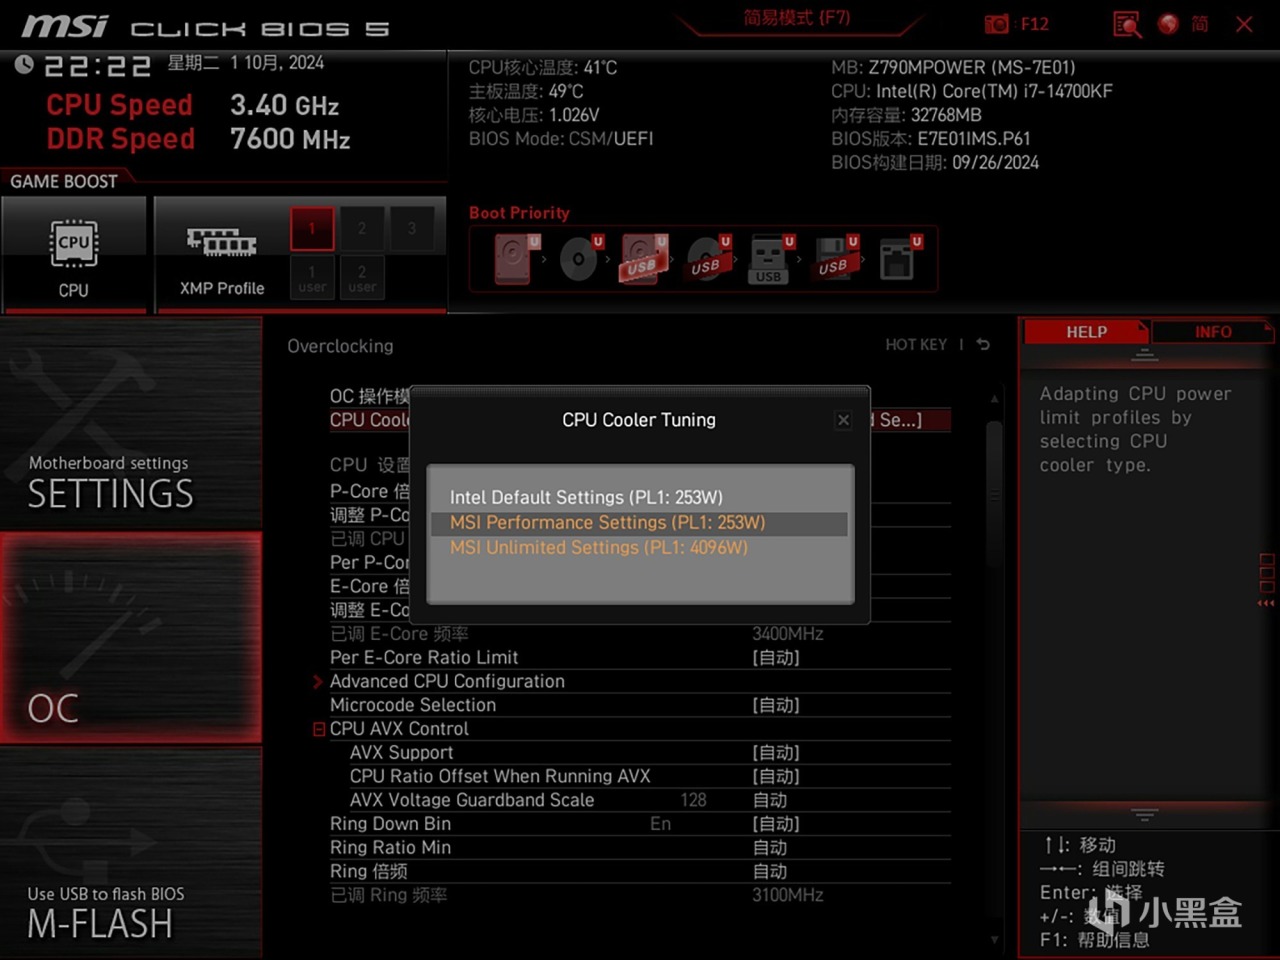Change language via the globe icon
Viewport: 1280px width, 960px height.
[x=1168, y=24]
